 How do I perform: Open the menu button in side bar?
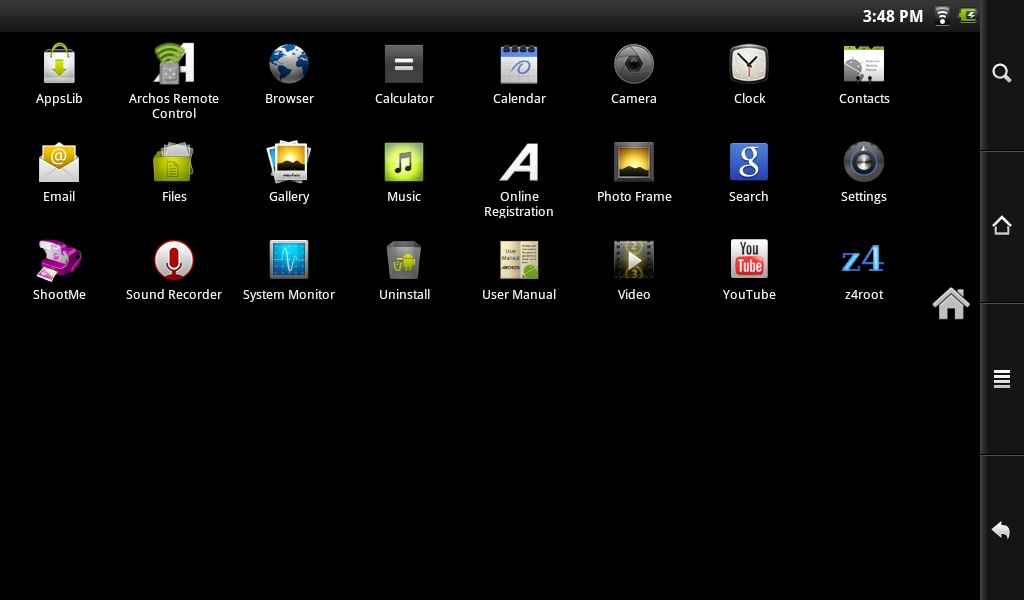[1002, 379]
